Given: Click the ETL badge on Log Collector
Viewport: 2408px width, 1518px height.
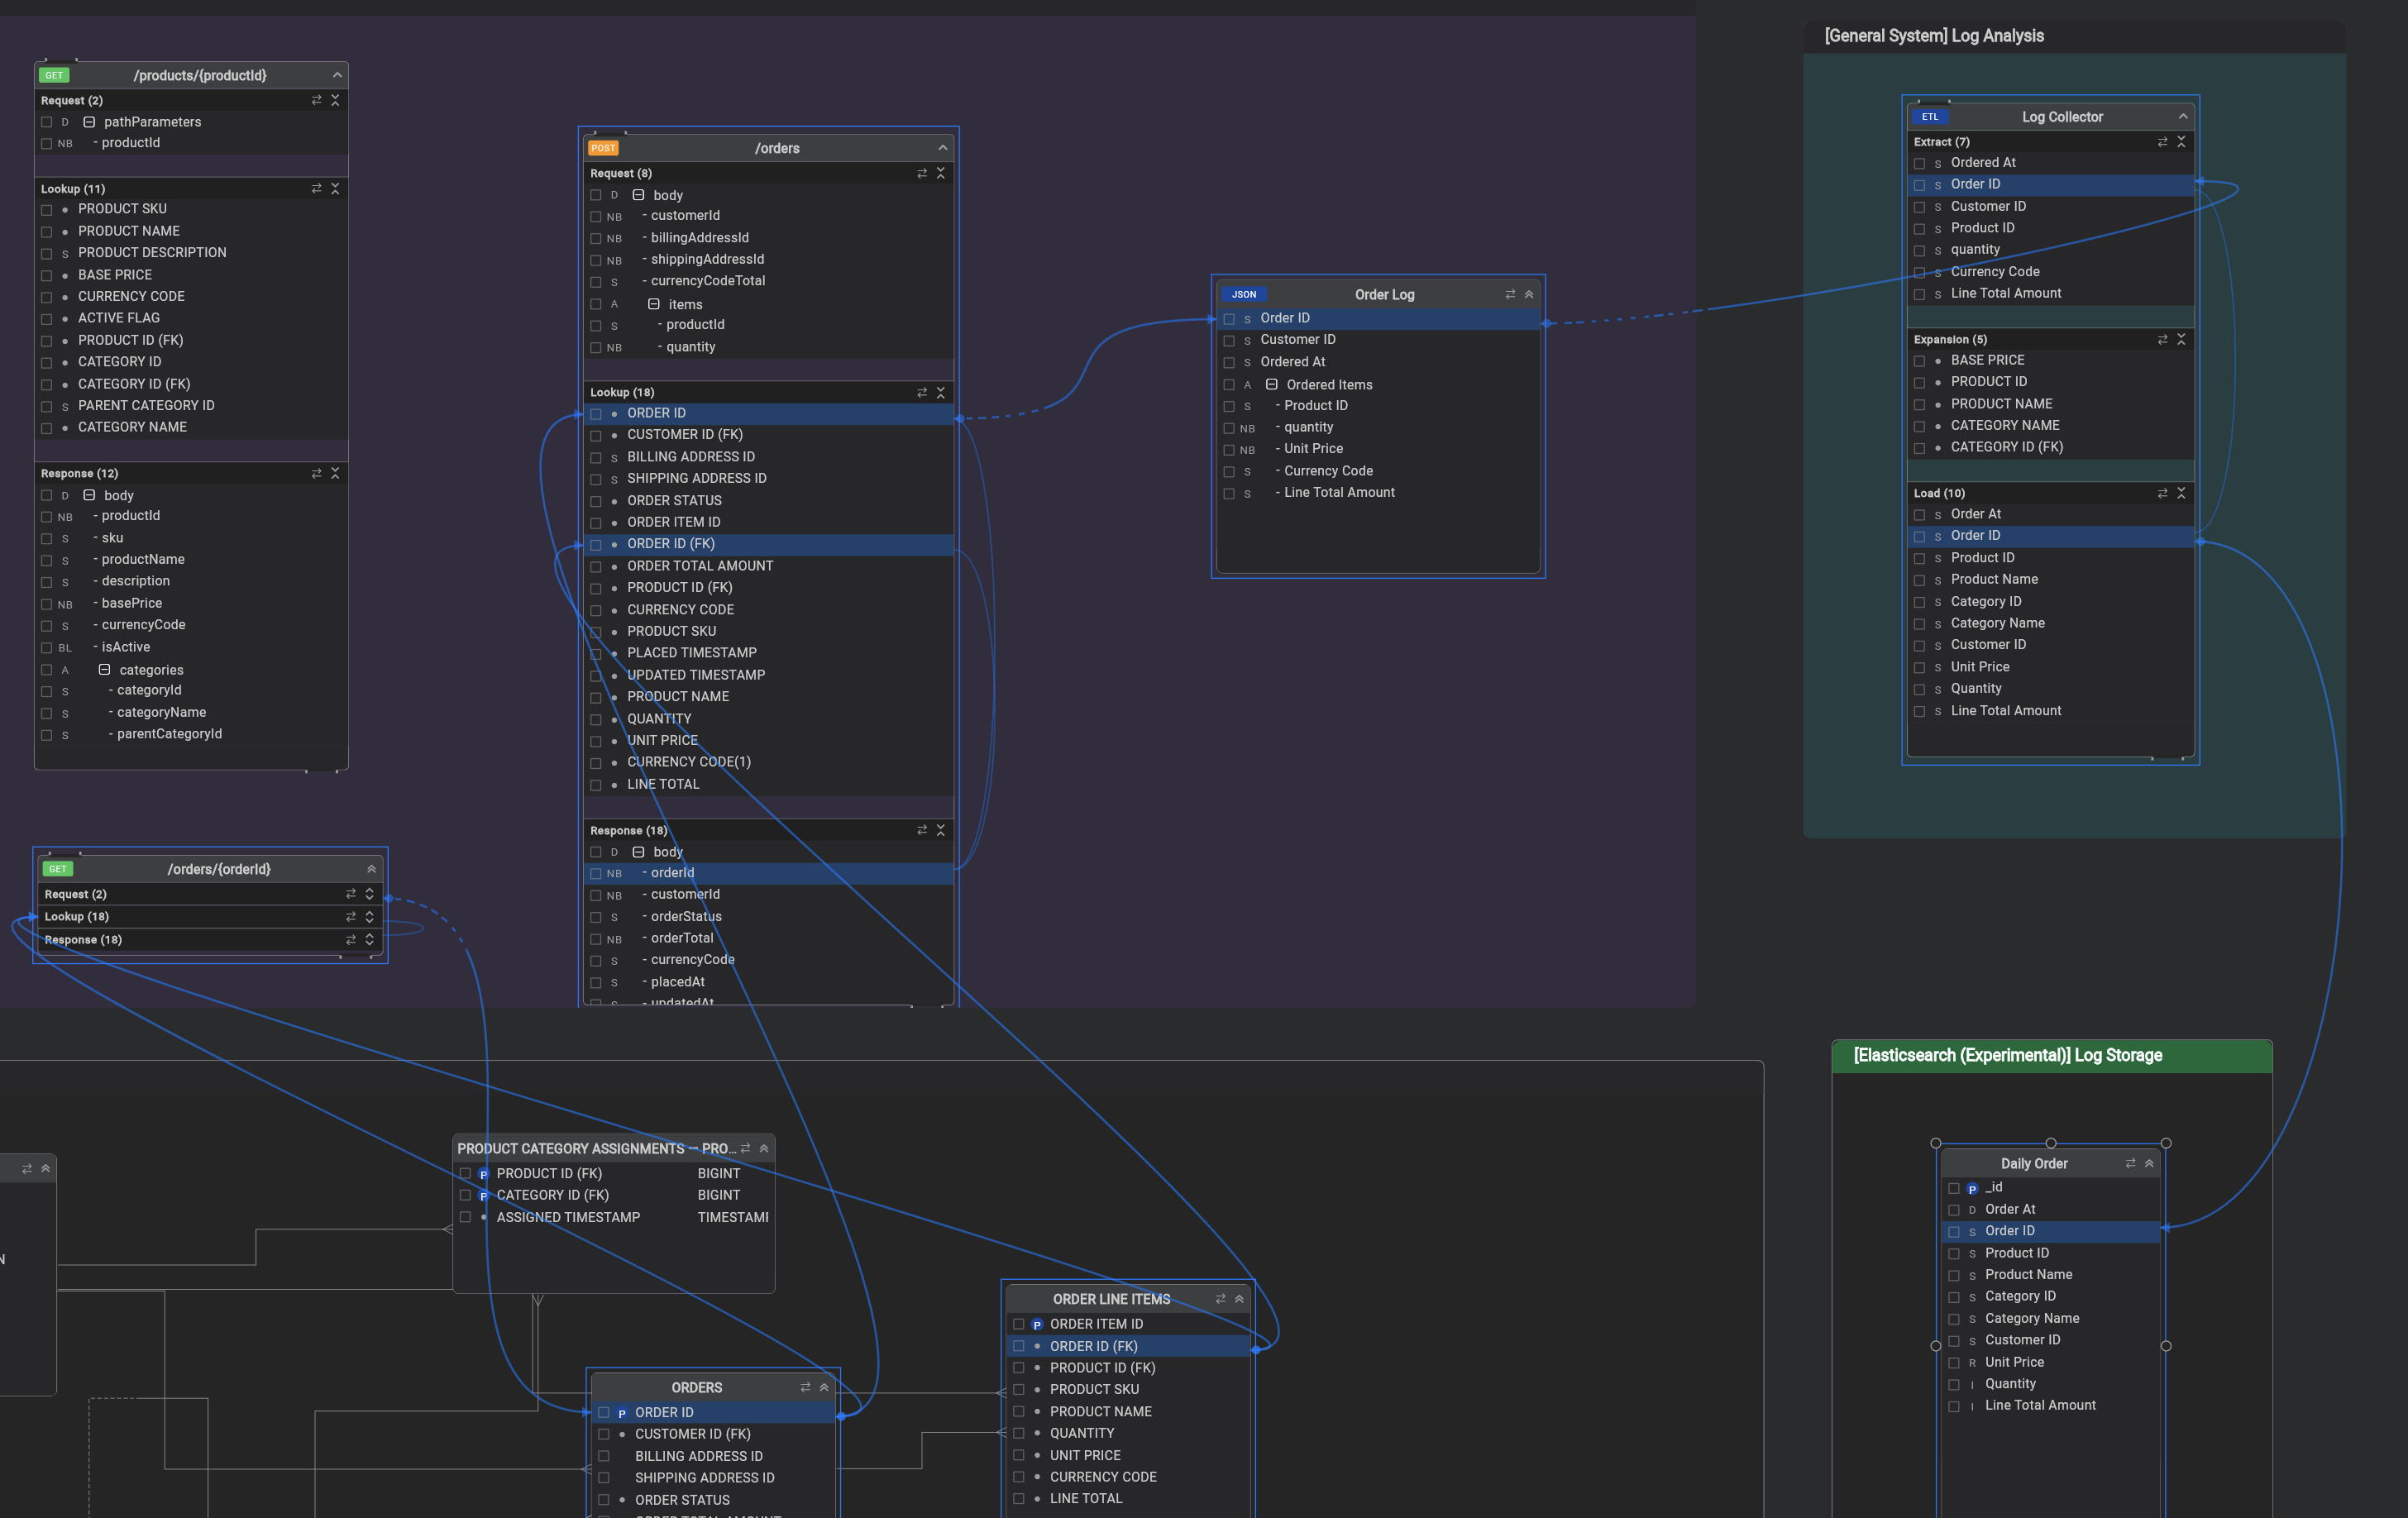Looking at the screenshot, I should point(1929,117).
